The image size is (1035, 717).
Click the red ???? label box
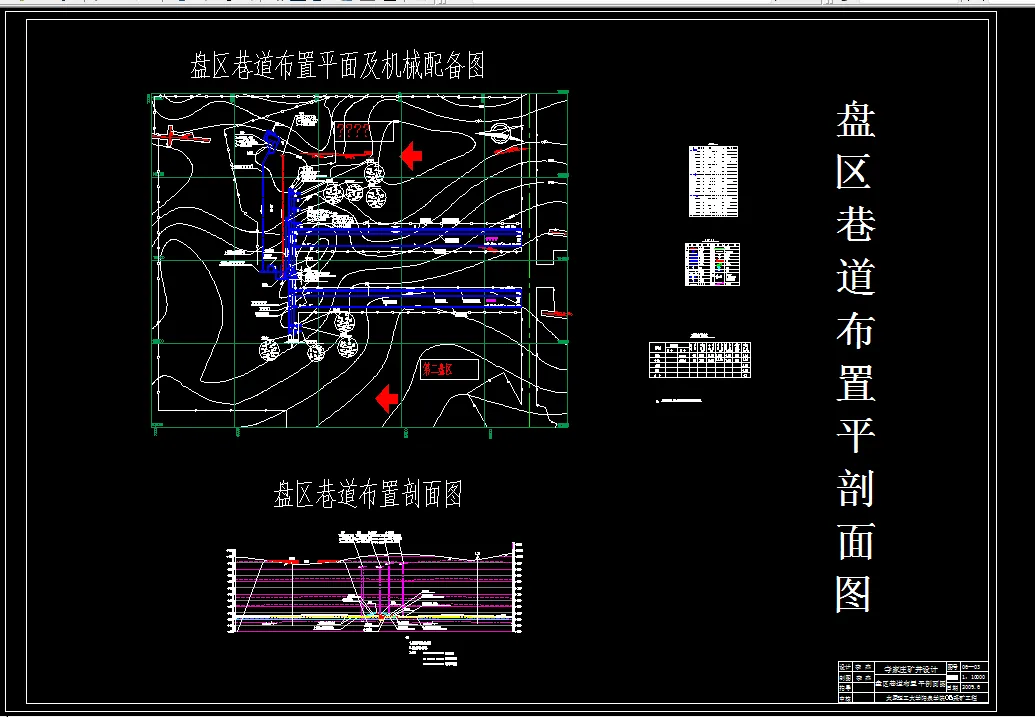(364, 131)
